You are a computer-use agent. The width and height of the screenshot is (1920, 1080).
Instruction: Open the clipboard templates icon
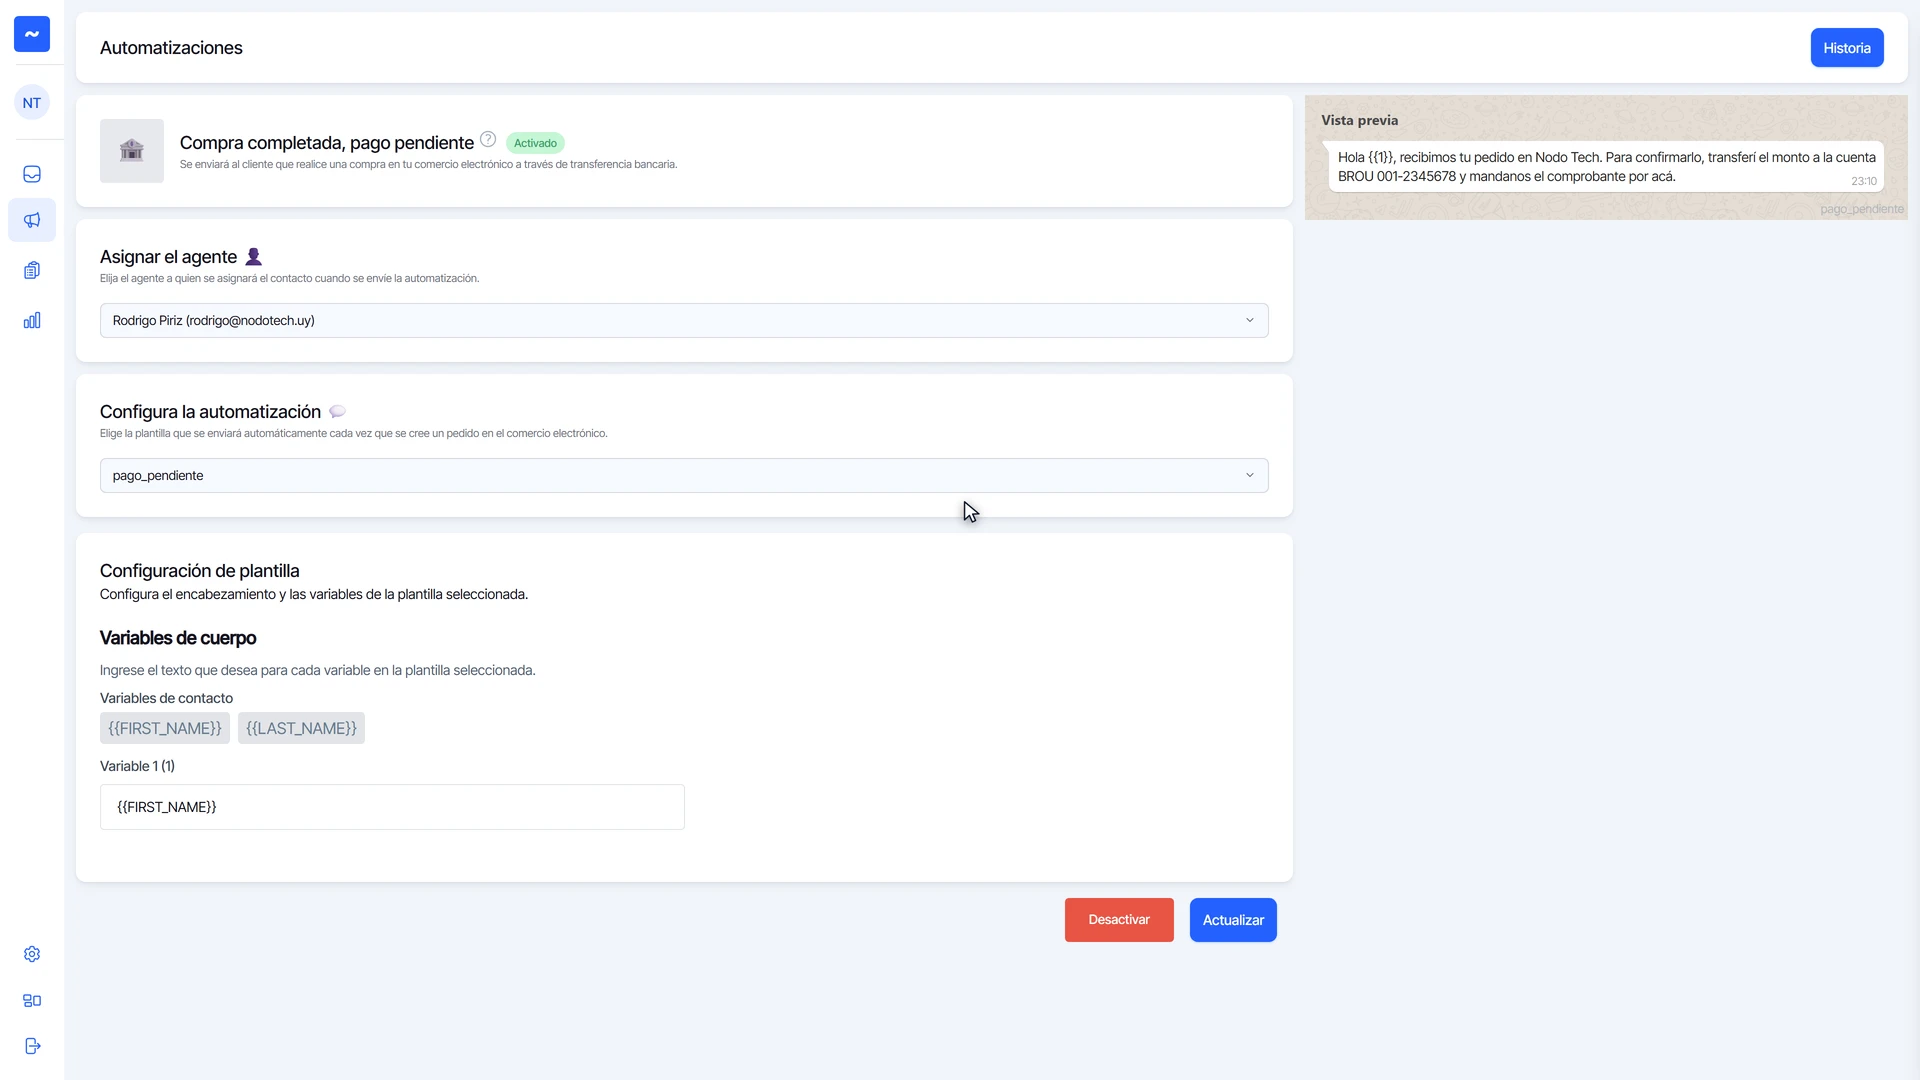32,270
